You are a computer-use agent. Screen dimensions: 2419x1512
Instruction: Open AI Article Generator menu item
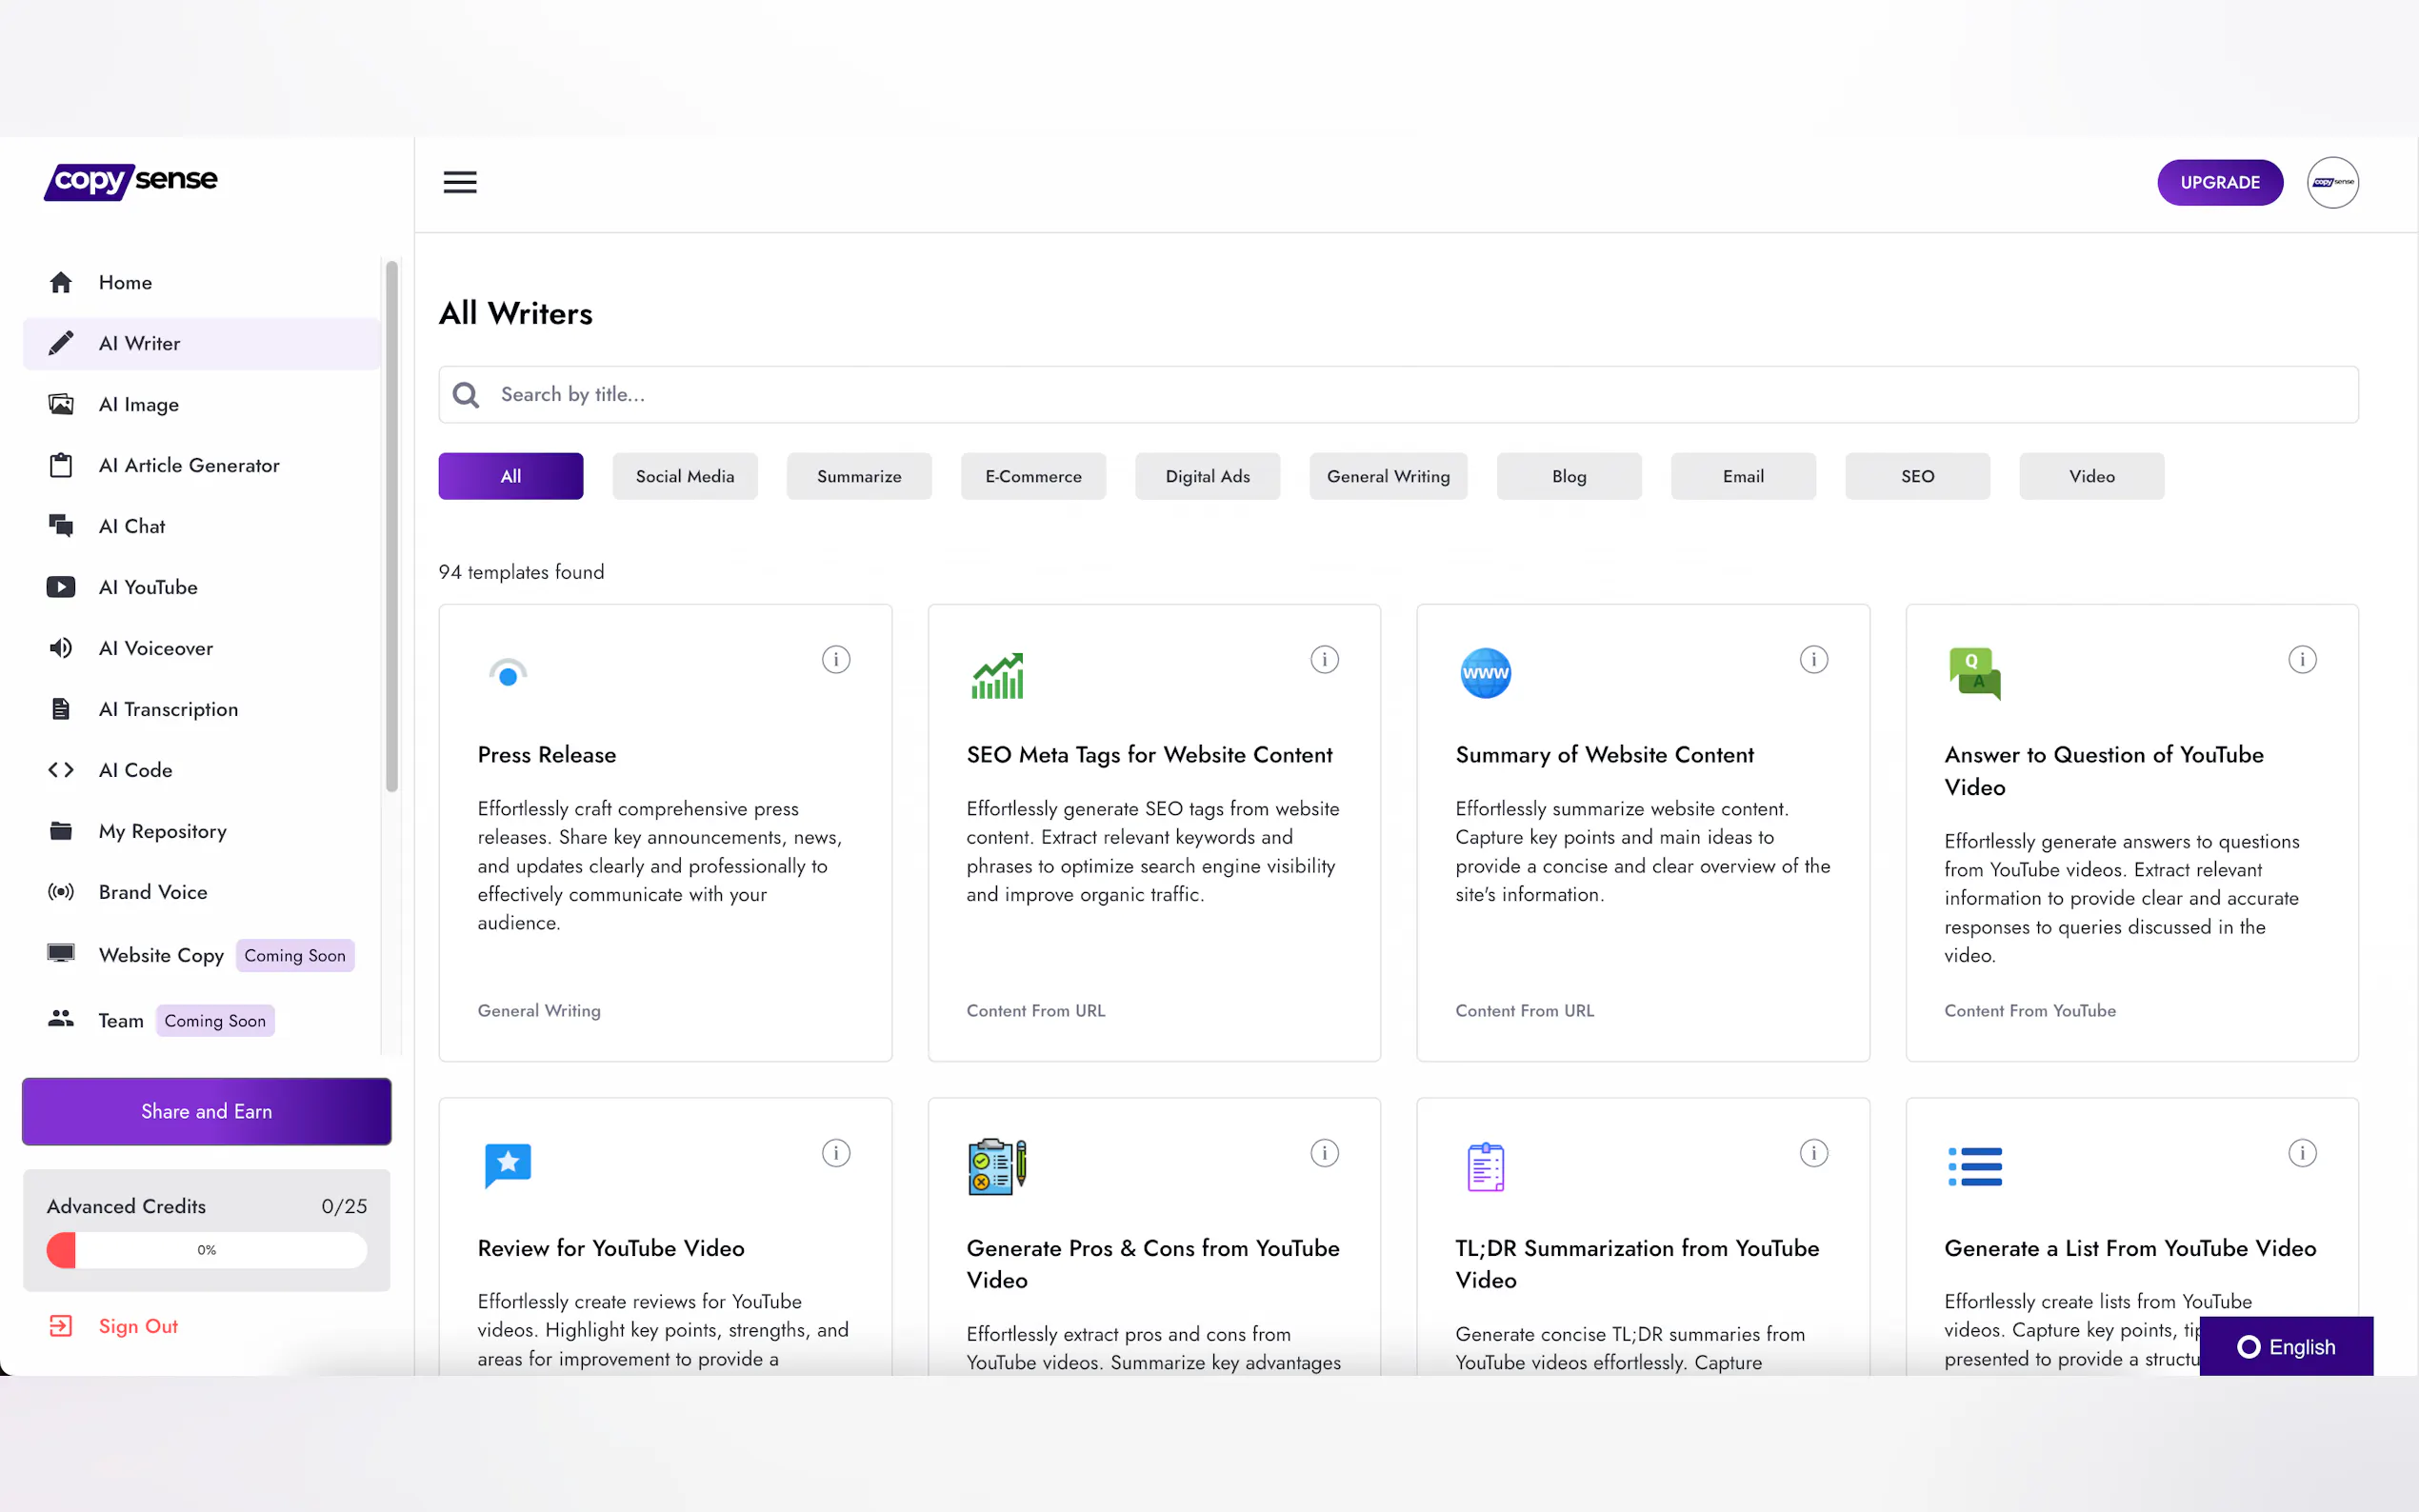click(189, 465)
